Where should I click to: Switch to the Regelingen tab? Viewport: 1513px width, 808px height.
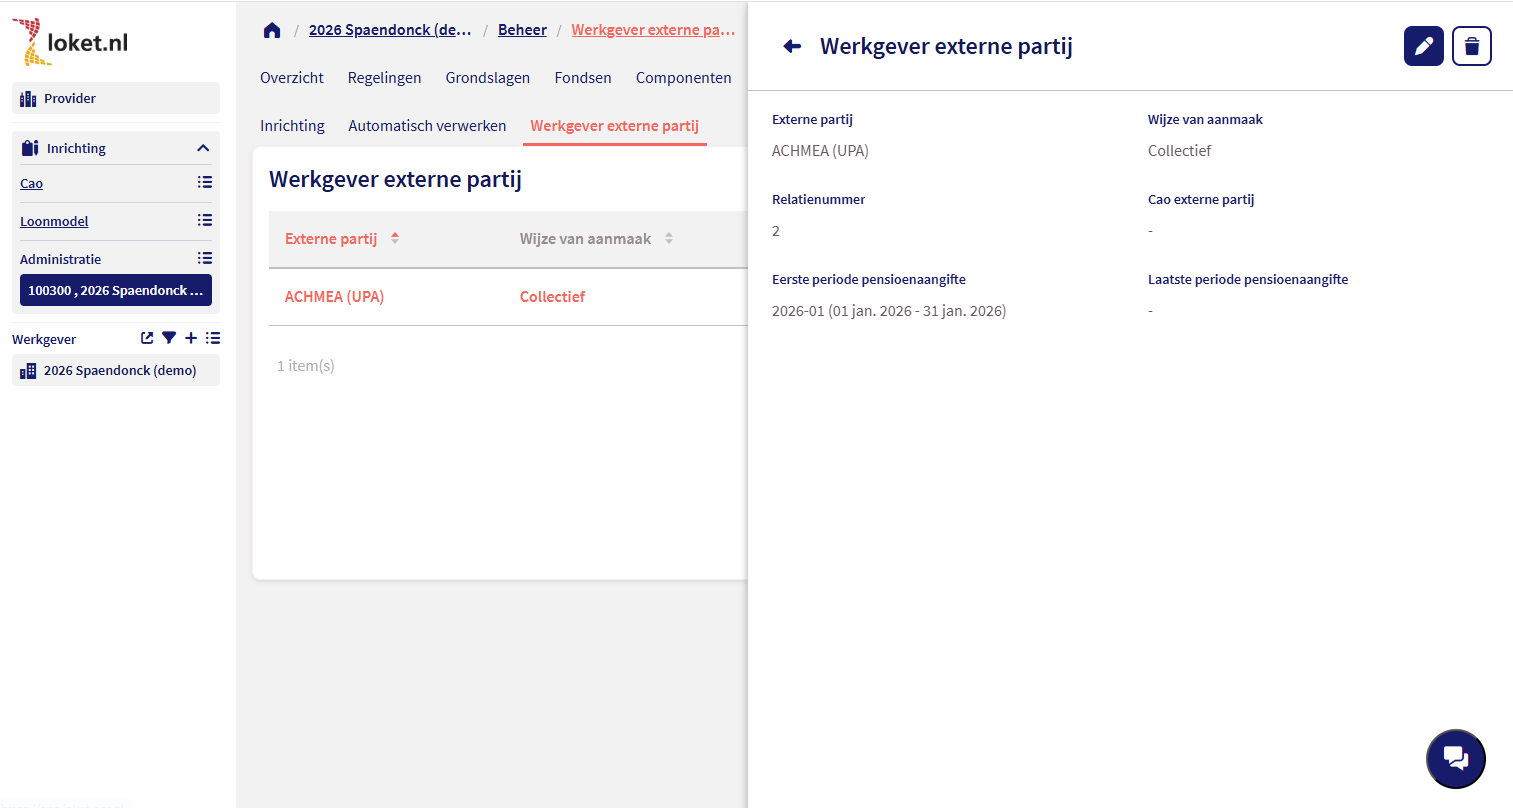pos(384,78)
